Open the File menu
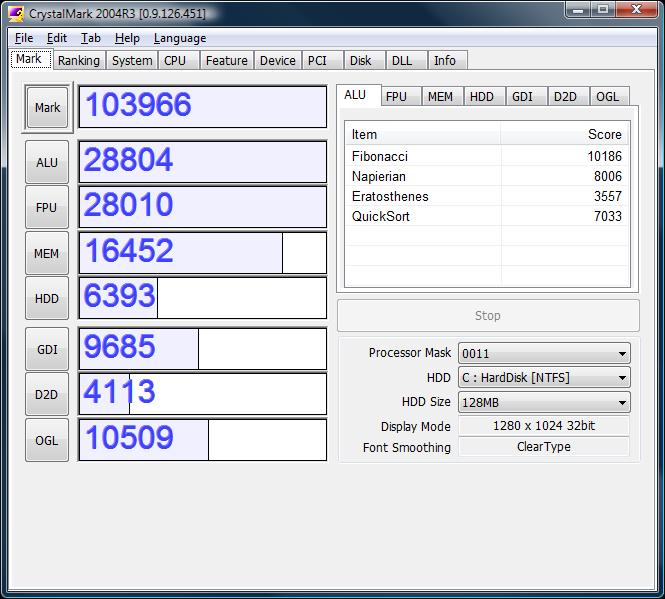 click(24, 38)
